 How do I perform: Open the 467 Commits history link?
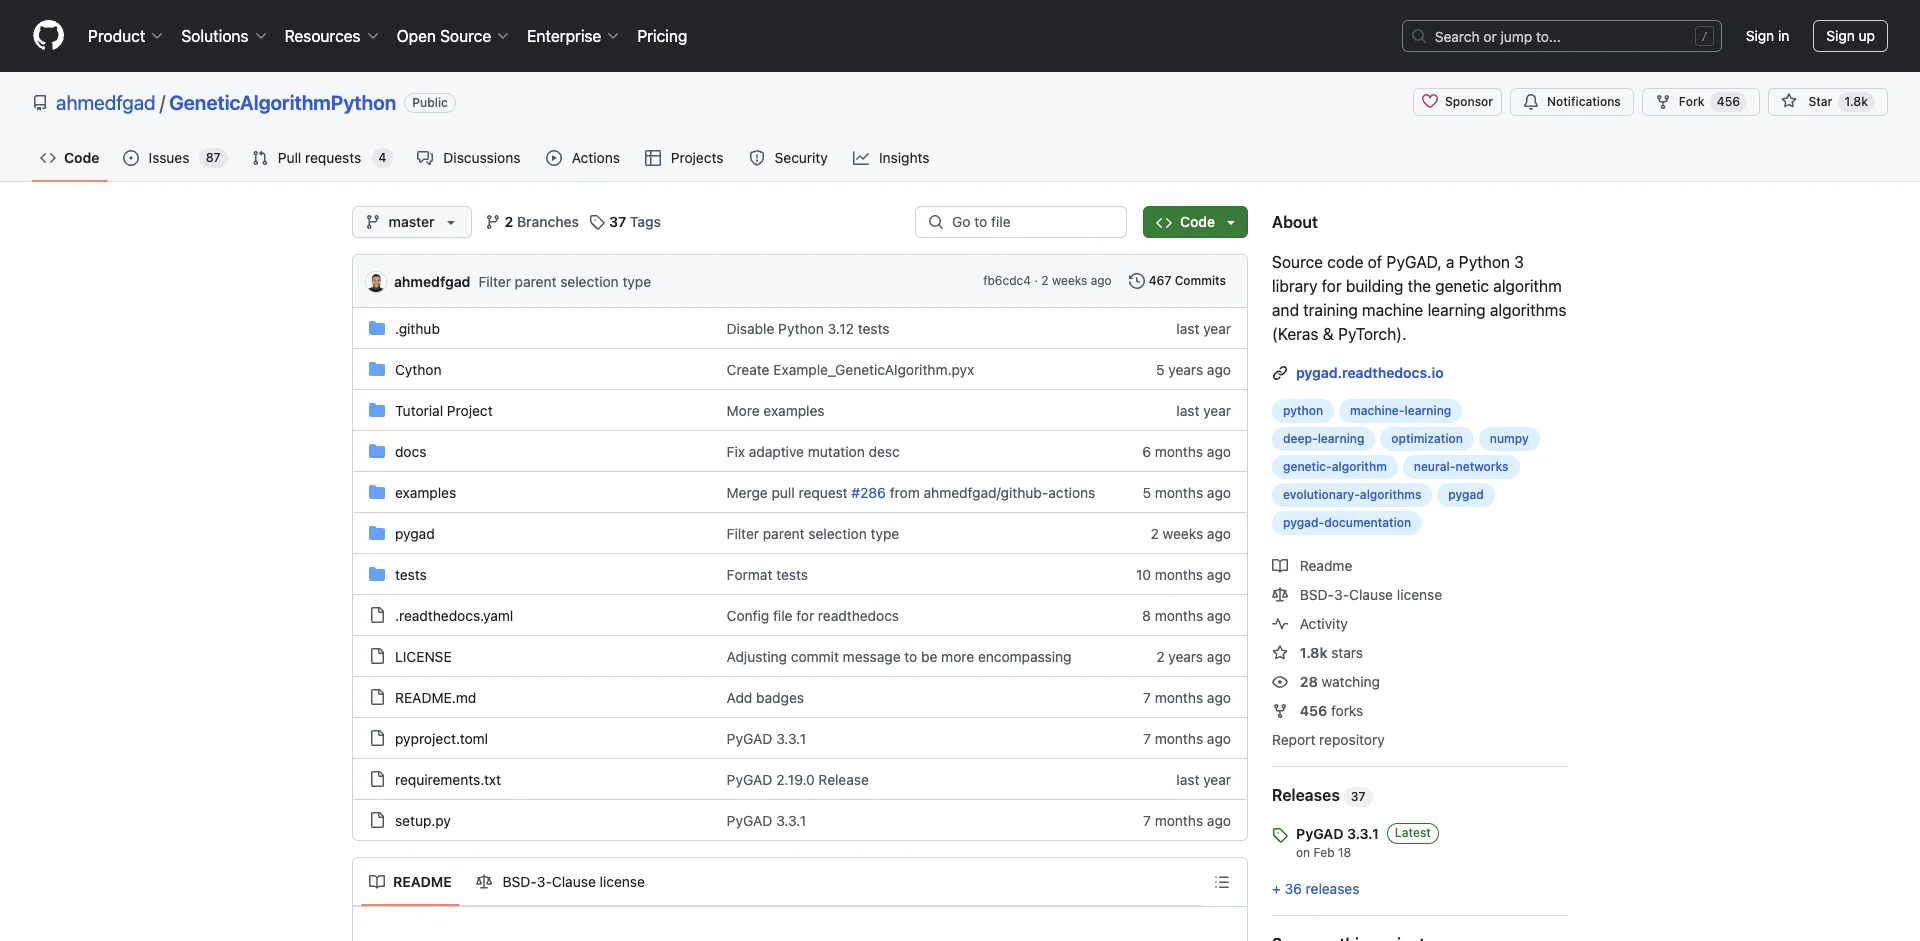click(1177, 281)
